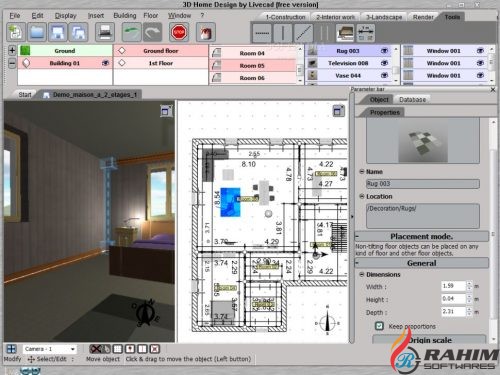
Task: Switch to the Render tab
Action: coord(423,17)
